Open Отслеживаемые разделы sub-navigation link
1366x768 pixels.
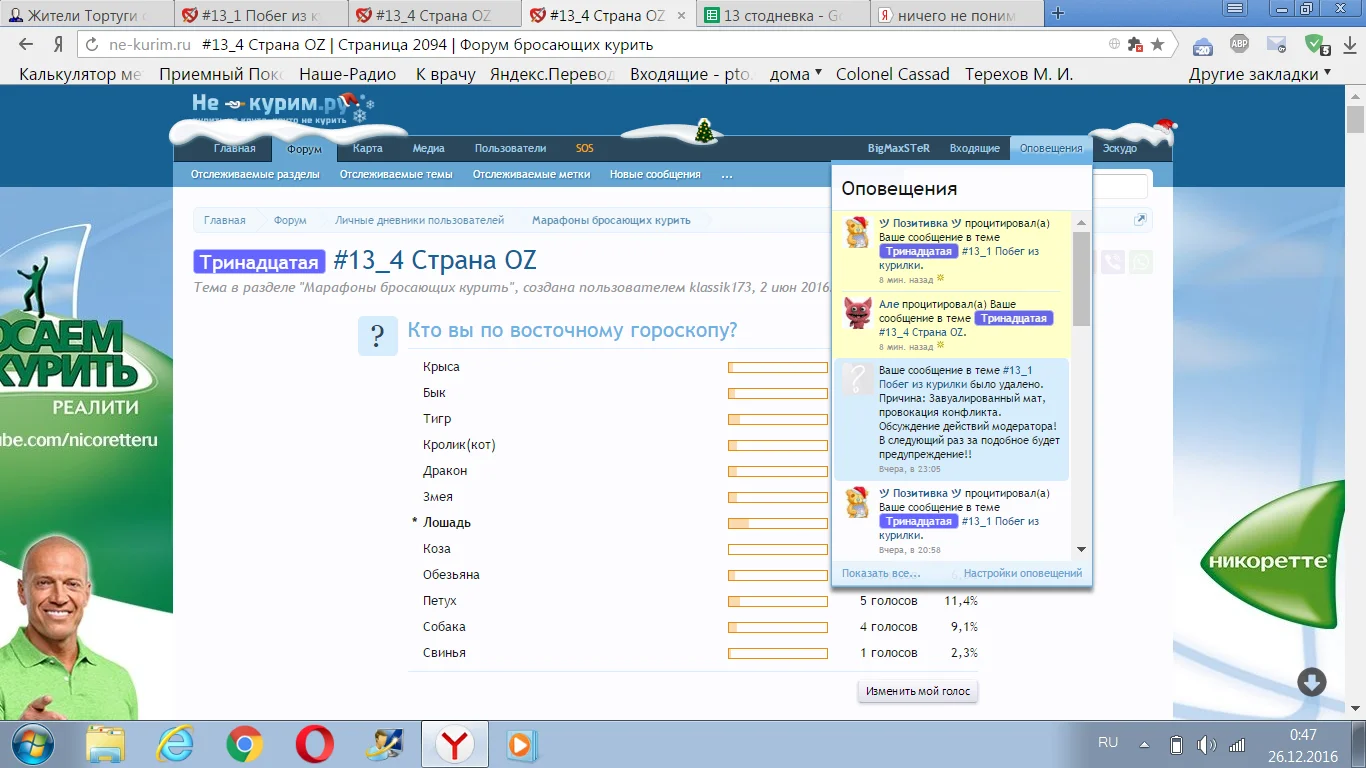255,174
